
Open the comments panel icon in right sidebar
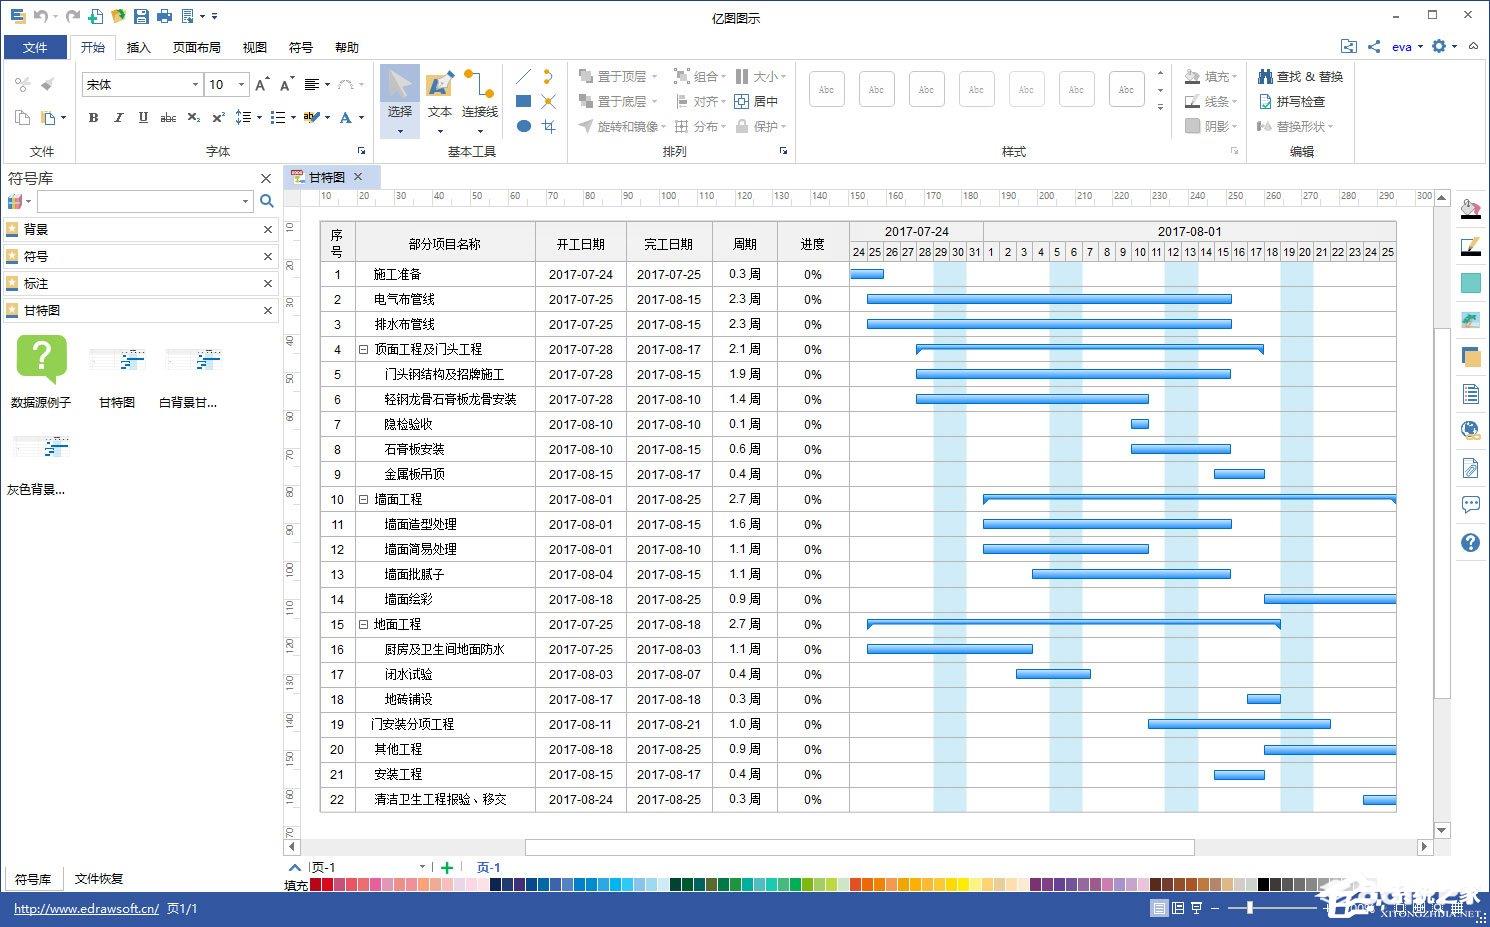(1470, 504)
